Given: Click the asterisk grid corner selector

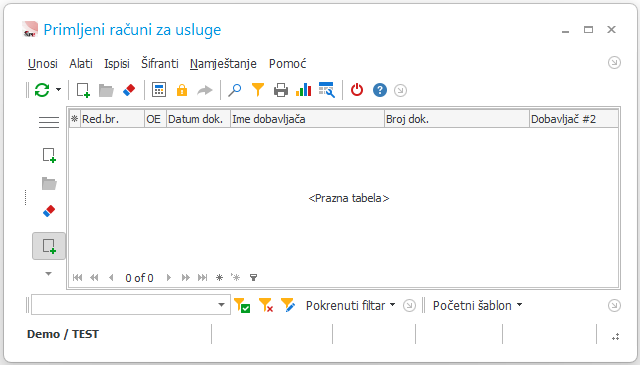Looking at the screenshot, I should (x=75, y=119).
